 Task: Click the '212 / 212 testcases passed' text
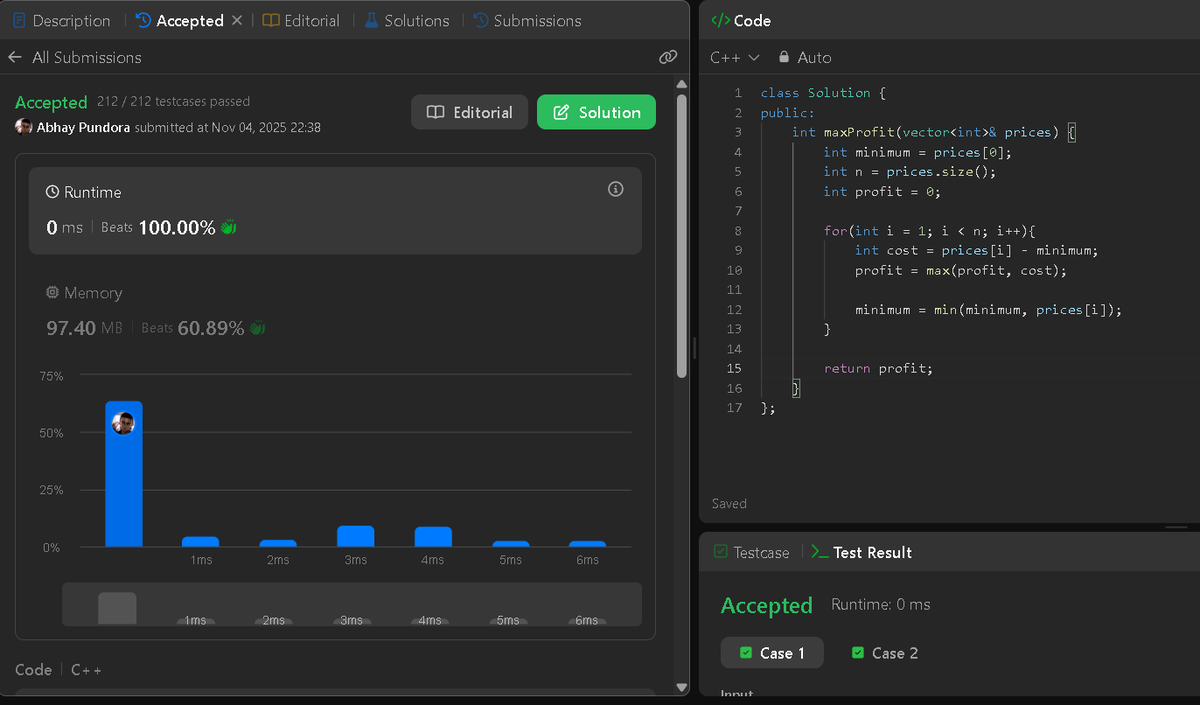173,101
